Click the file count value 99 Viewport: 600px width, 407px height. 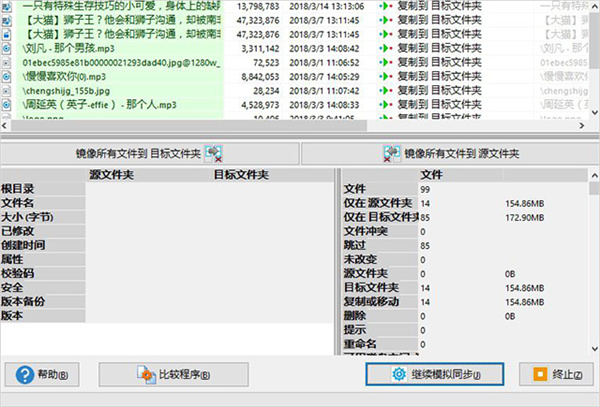point(425,189)
